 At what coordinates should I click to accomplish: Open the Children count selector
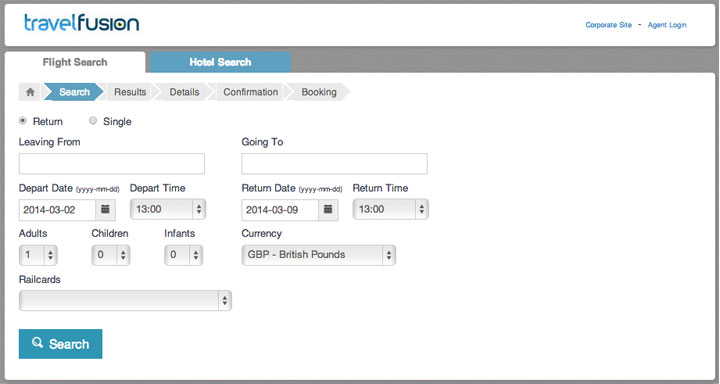click(x=111, y=255)
